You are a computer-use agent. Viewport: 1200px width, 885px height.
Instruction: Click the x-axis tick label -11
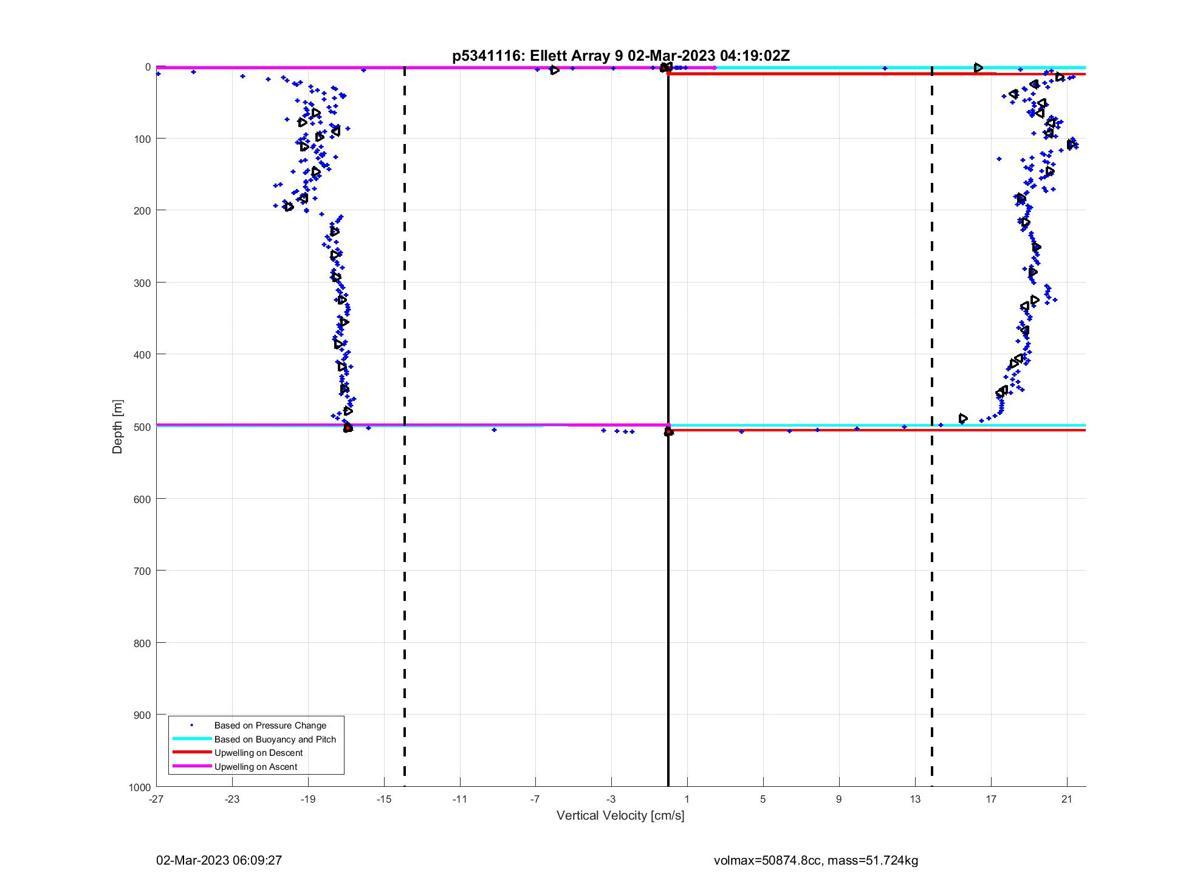point(460,799)
